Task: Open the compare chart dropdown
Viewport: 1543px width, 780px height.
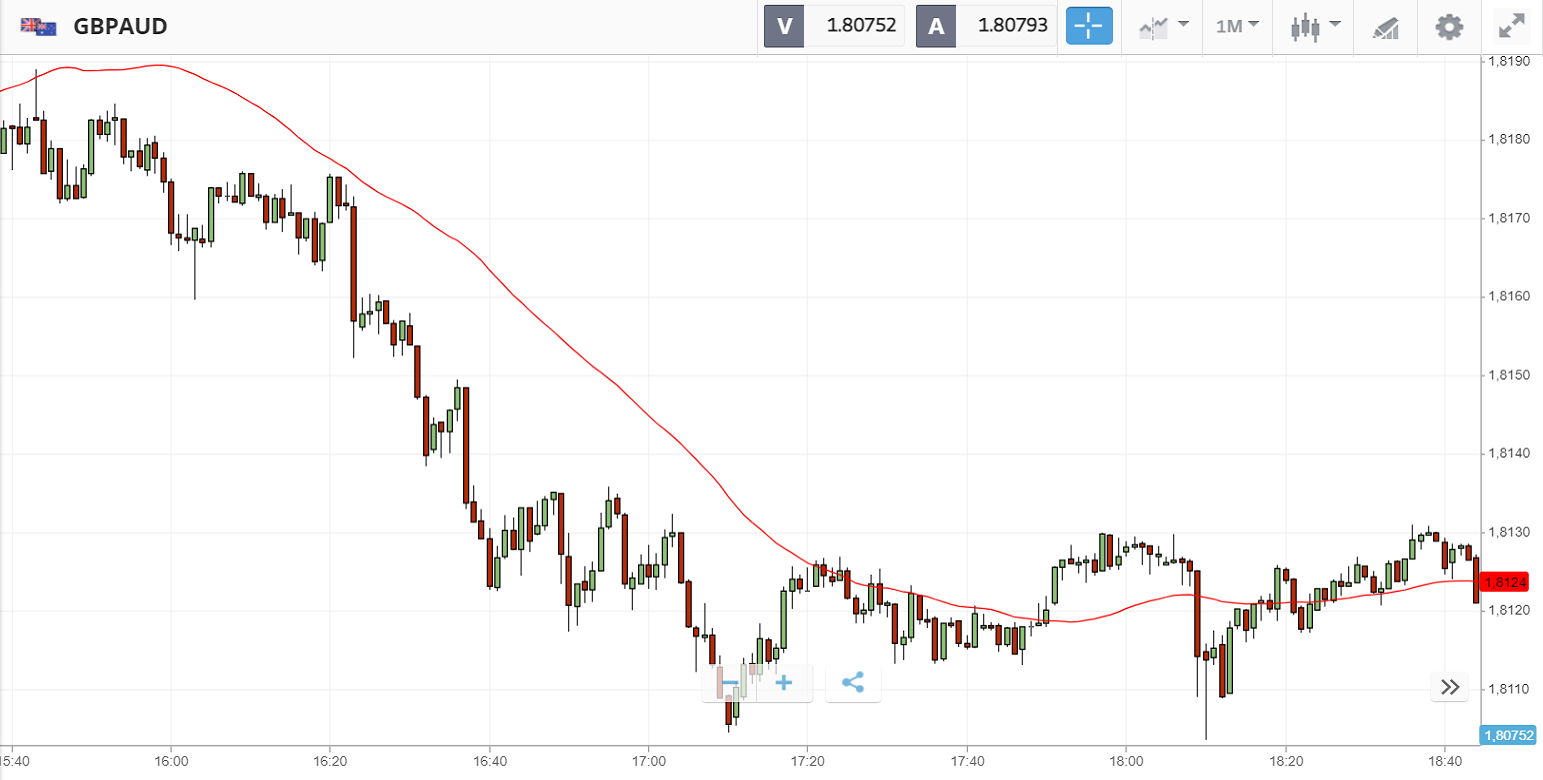Action: pos(1163,26)
